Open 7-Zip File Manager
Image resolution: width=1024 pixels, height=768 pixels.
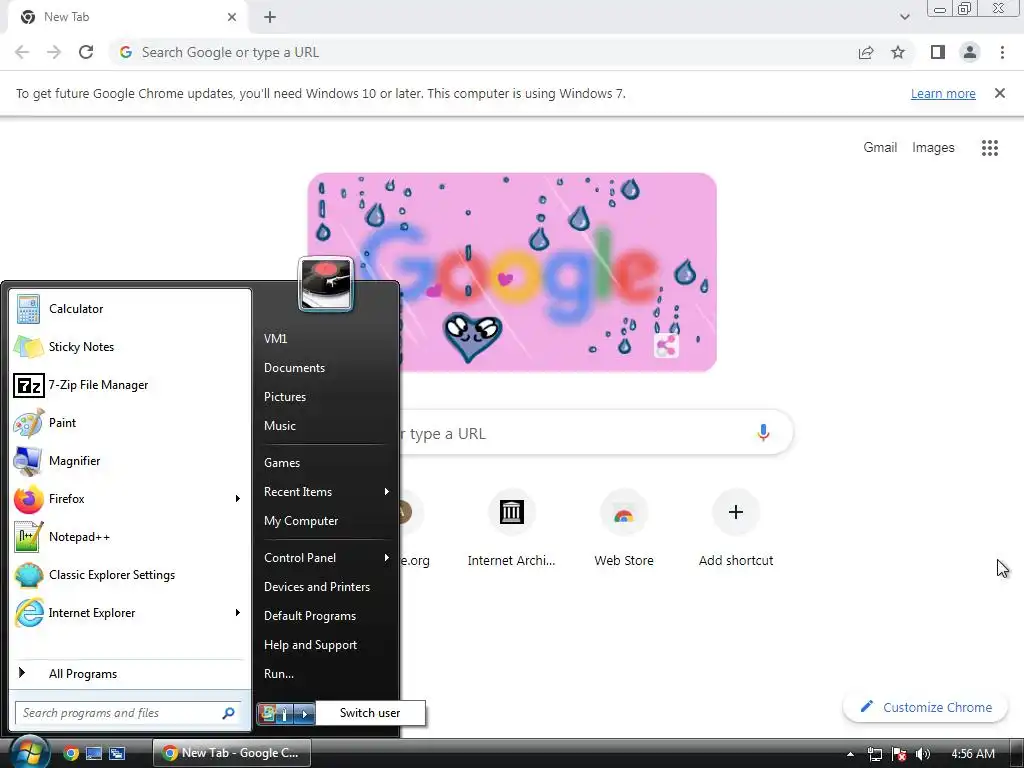pyautogui.click(x=130, y=385)
